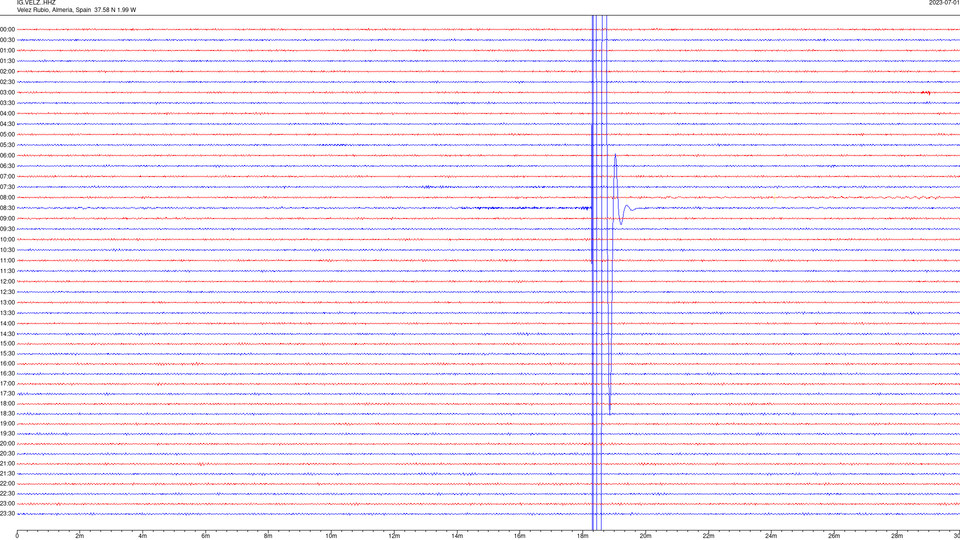Select the 04:30 time label
This screenshot has width=960, height=540.
click(7, 124)
